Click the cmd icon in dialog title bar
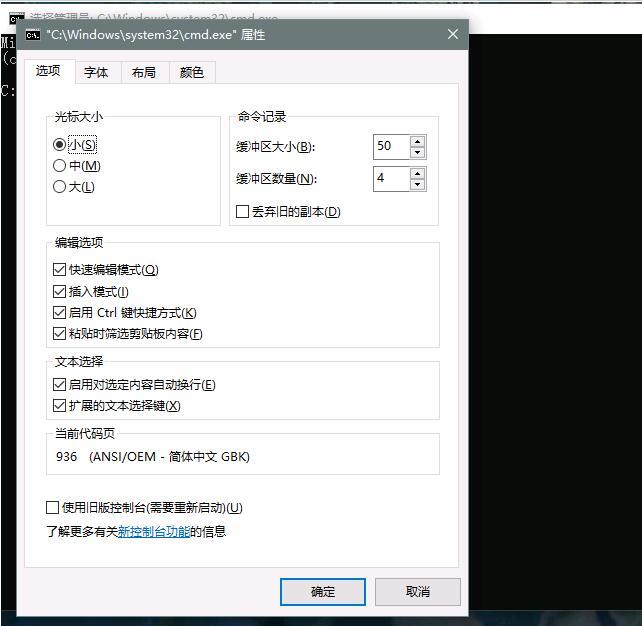 pyautogui.click(x=33, y=35)
